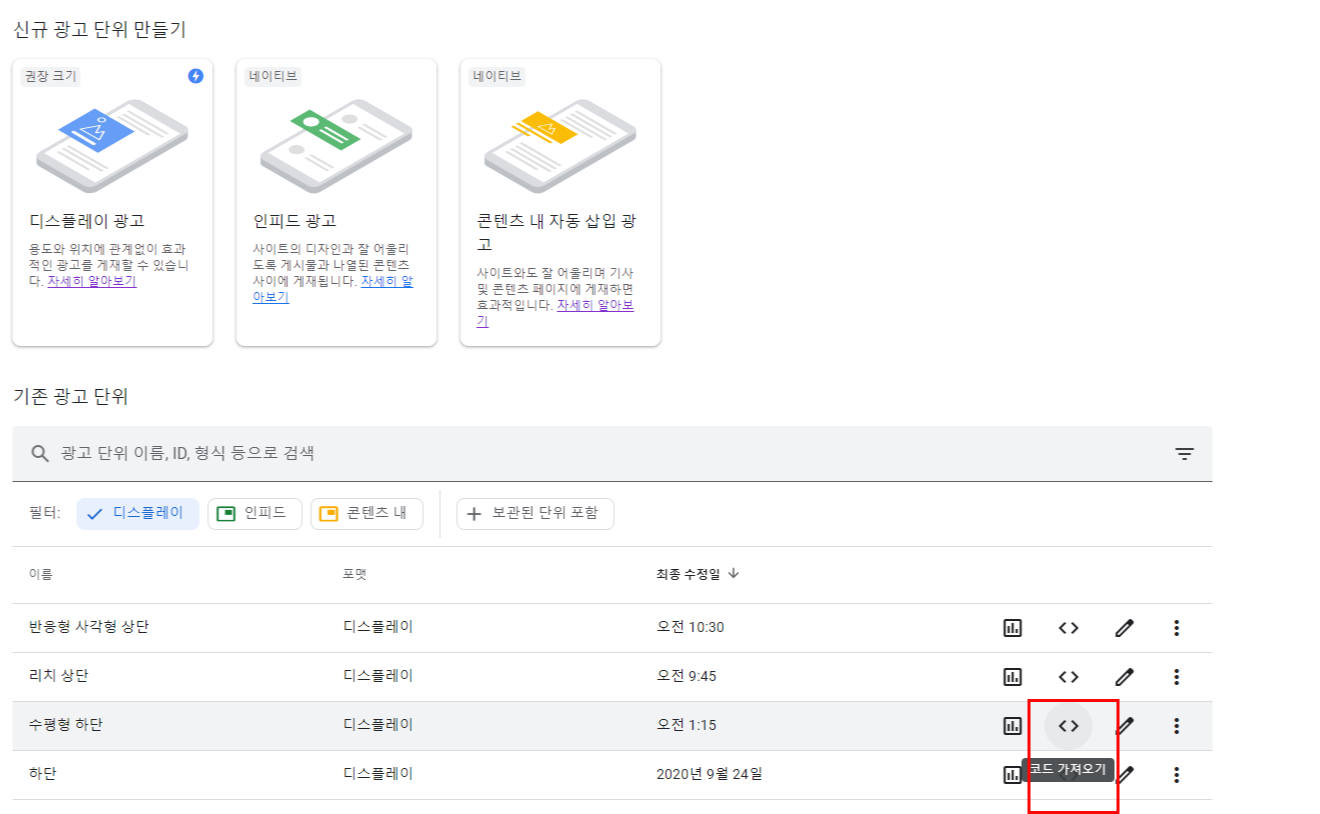Image resolution: width=1320 pixels, height=814 pixels.
Task: Toggle the 인피드 filter chip
Action: point(255,513)
